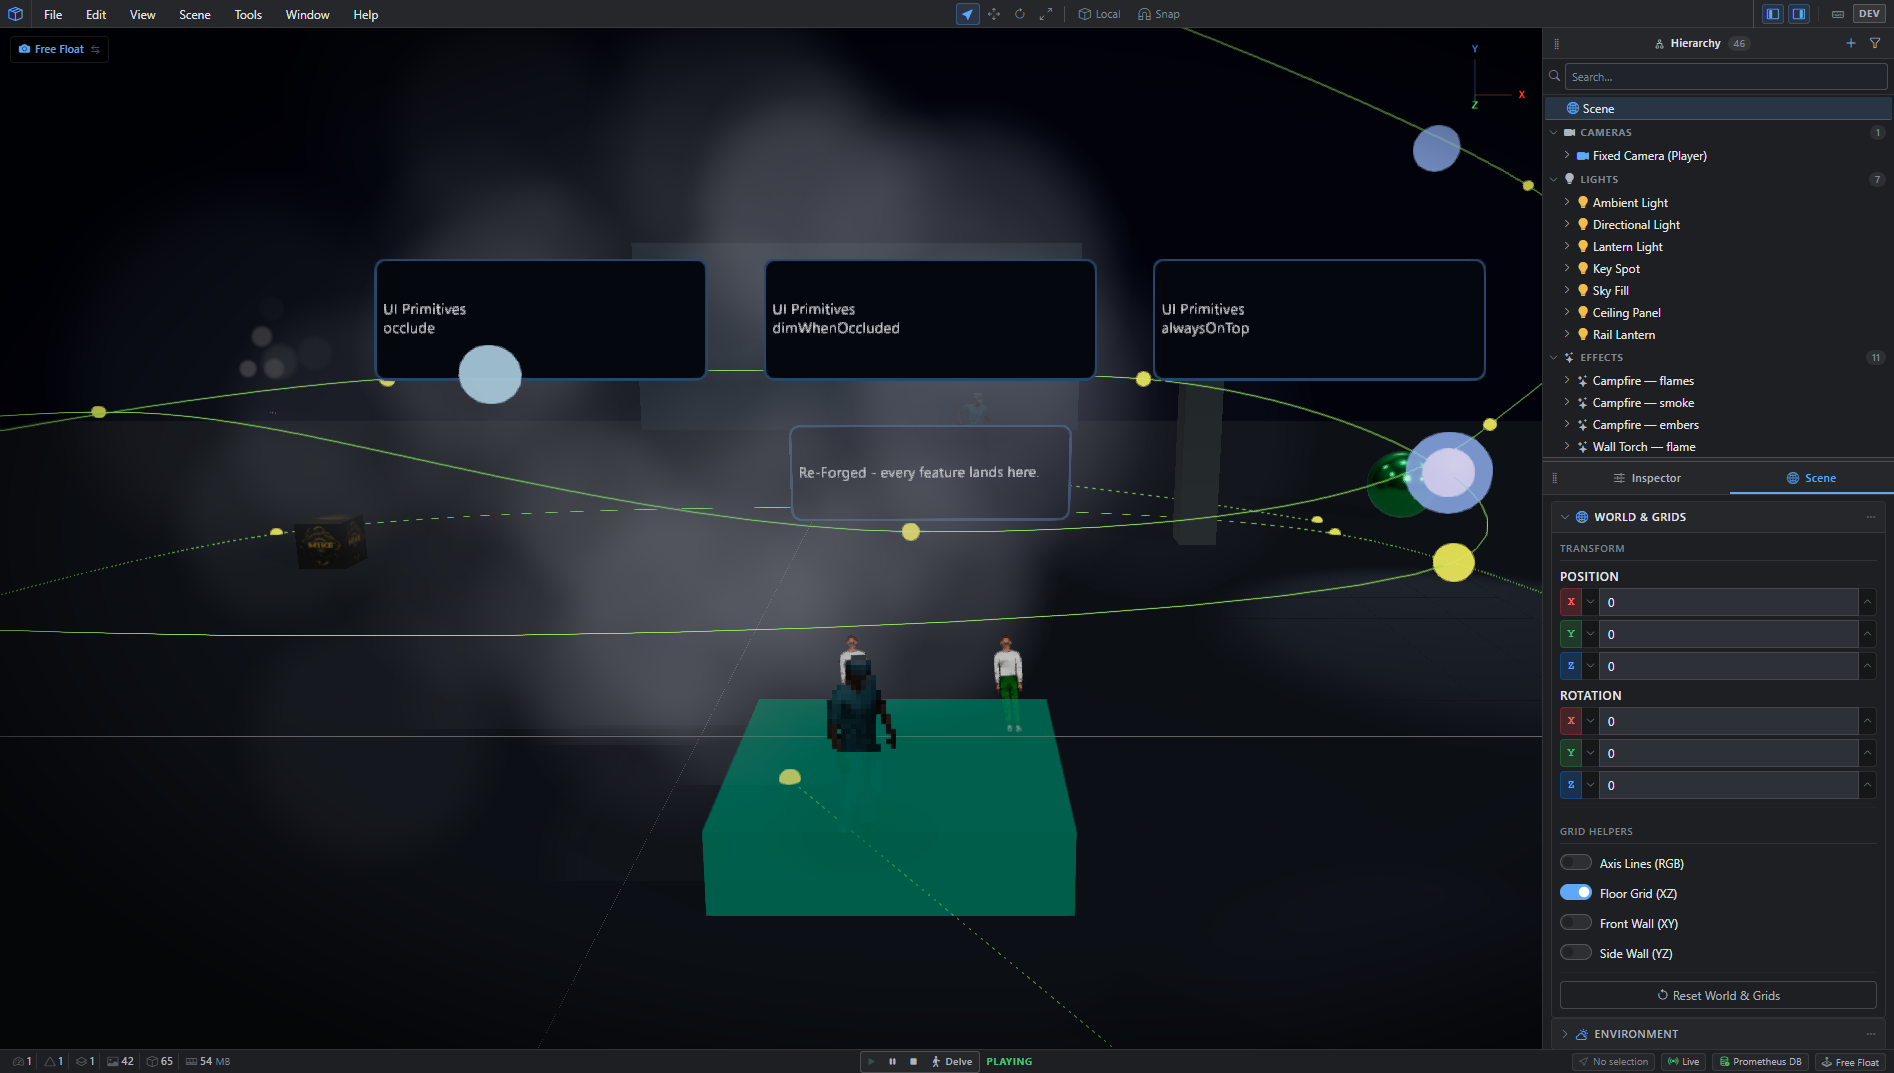Open the Tools menu
This screenshot has height=1073, width=1894.
tap(248, 14)
